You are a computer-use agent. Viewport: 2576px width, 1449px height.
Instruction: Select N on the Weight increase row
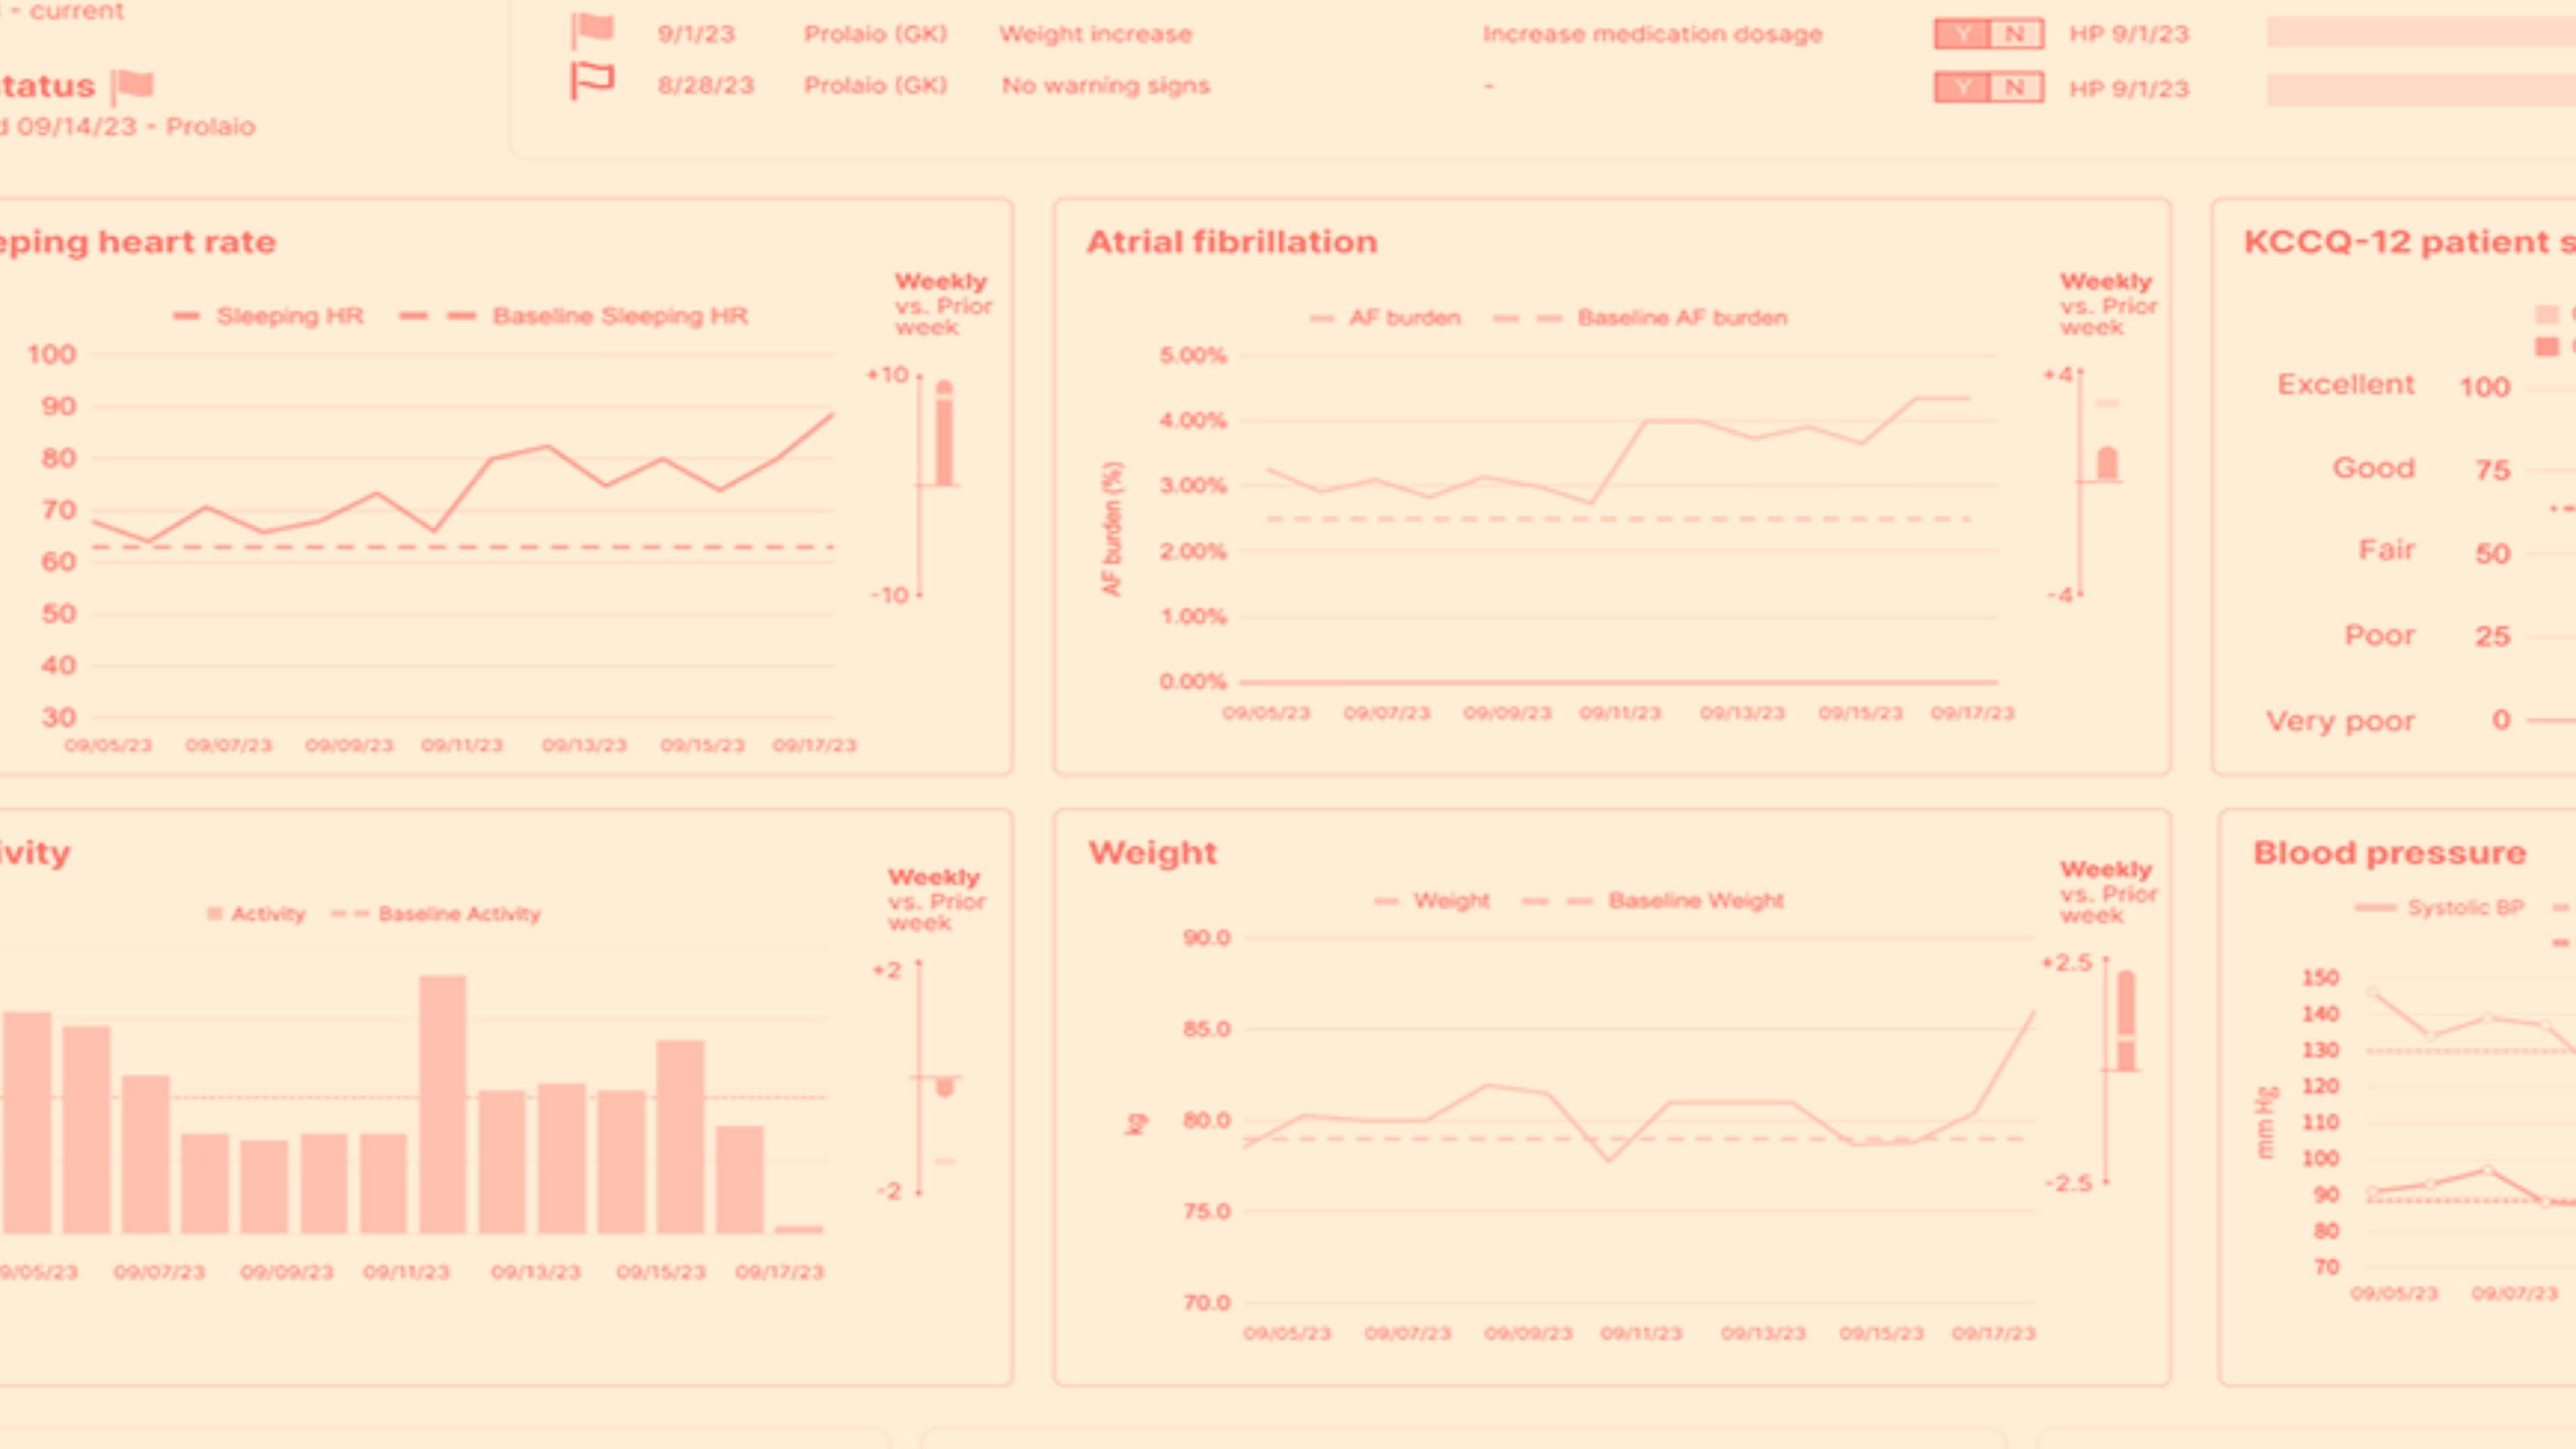[2015, 34]
